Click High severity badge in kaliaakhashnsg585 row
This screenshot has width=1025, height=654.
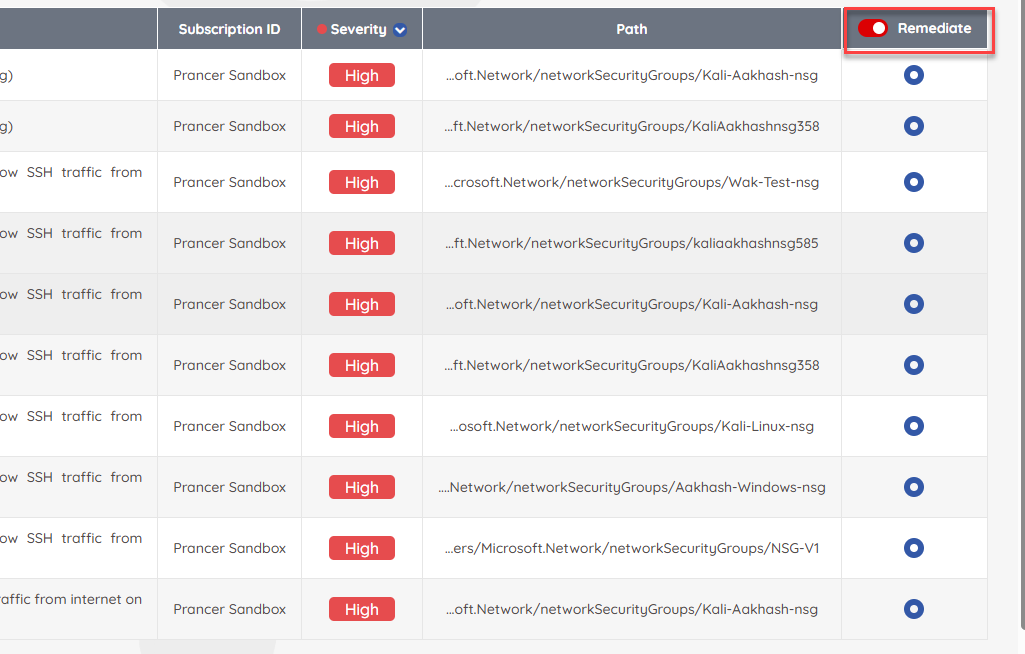click(361, 243)
